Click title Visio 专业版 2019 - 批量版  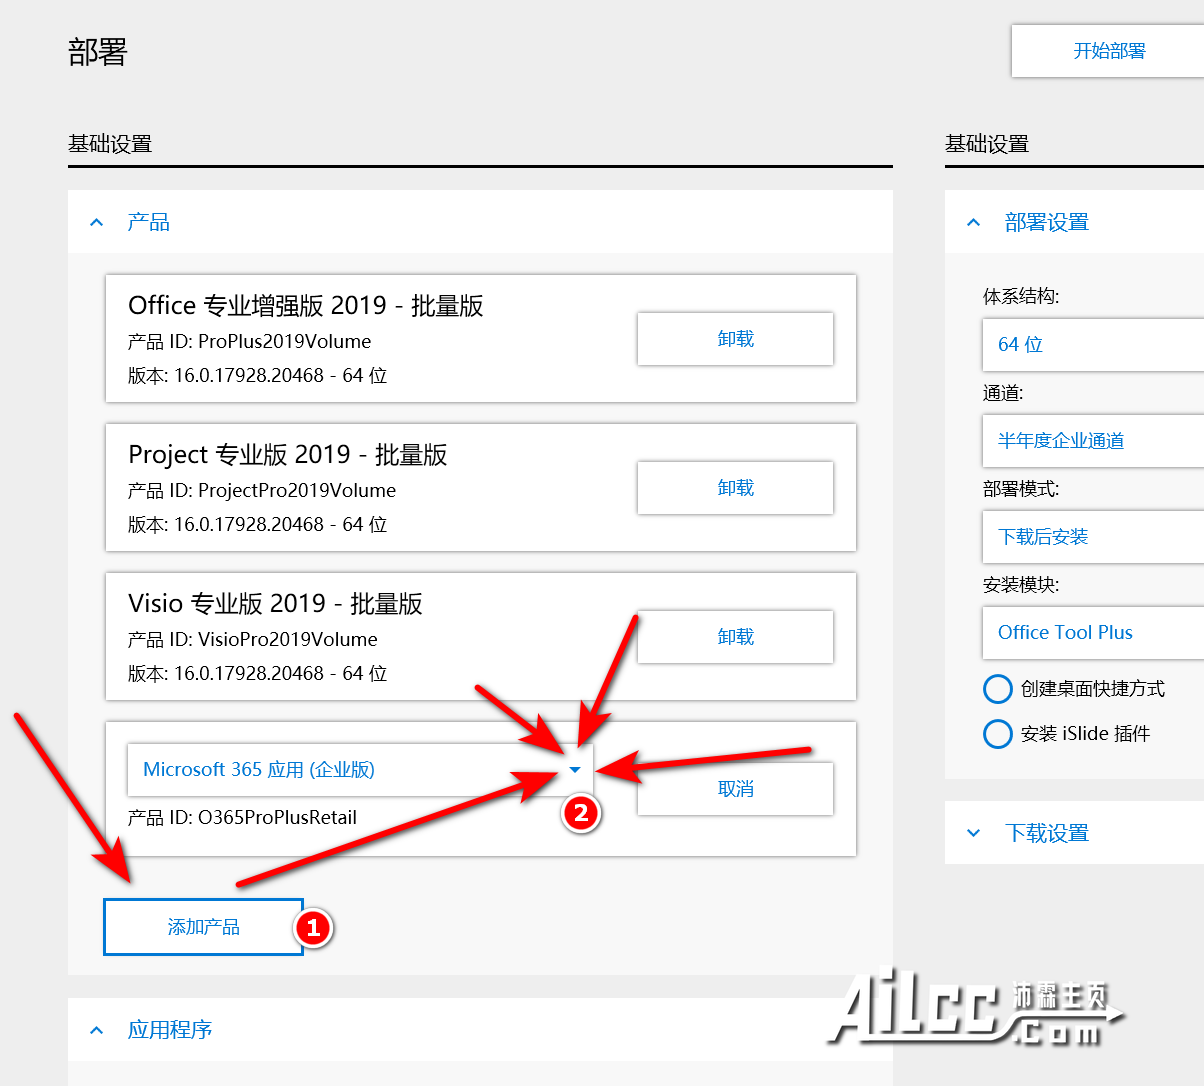pyautogui.click(x=275, y=604)
